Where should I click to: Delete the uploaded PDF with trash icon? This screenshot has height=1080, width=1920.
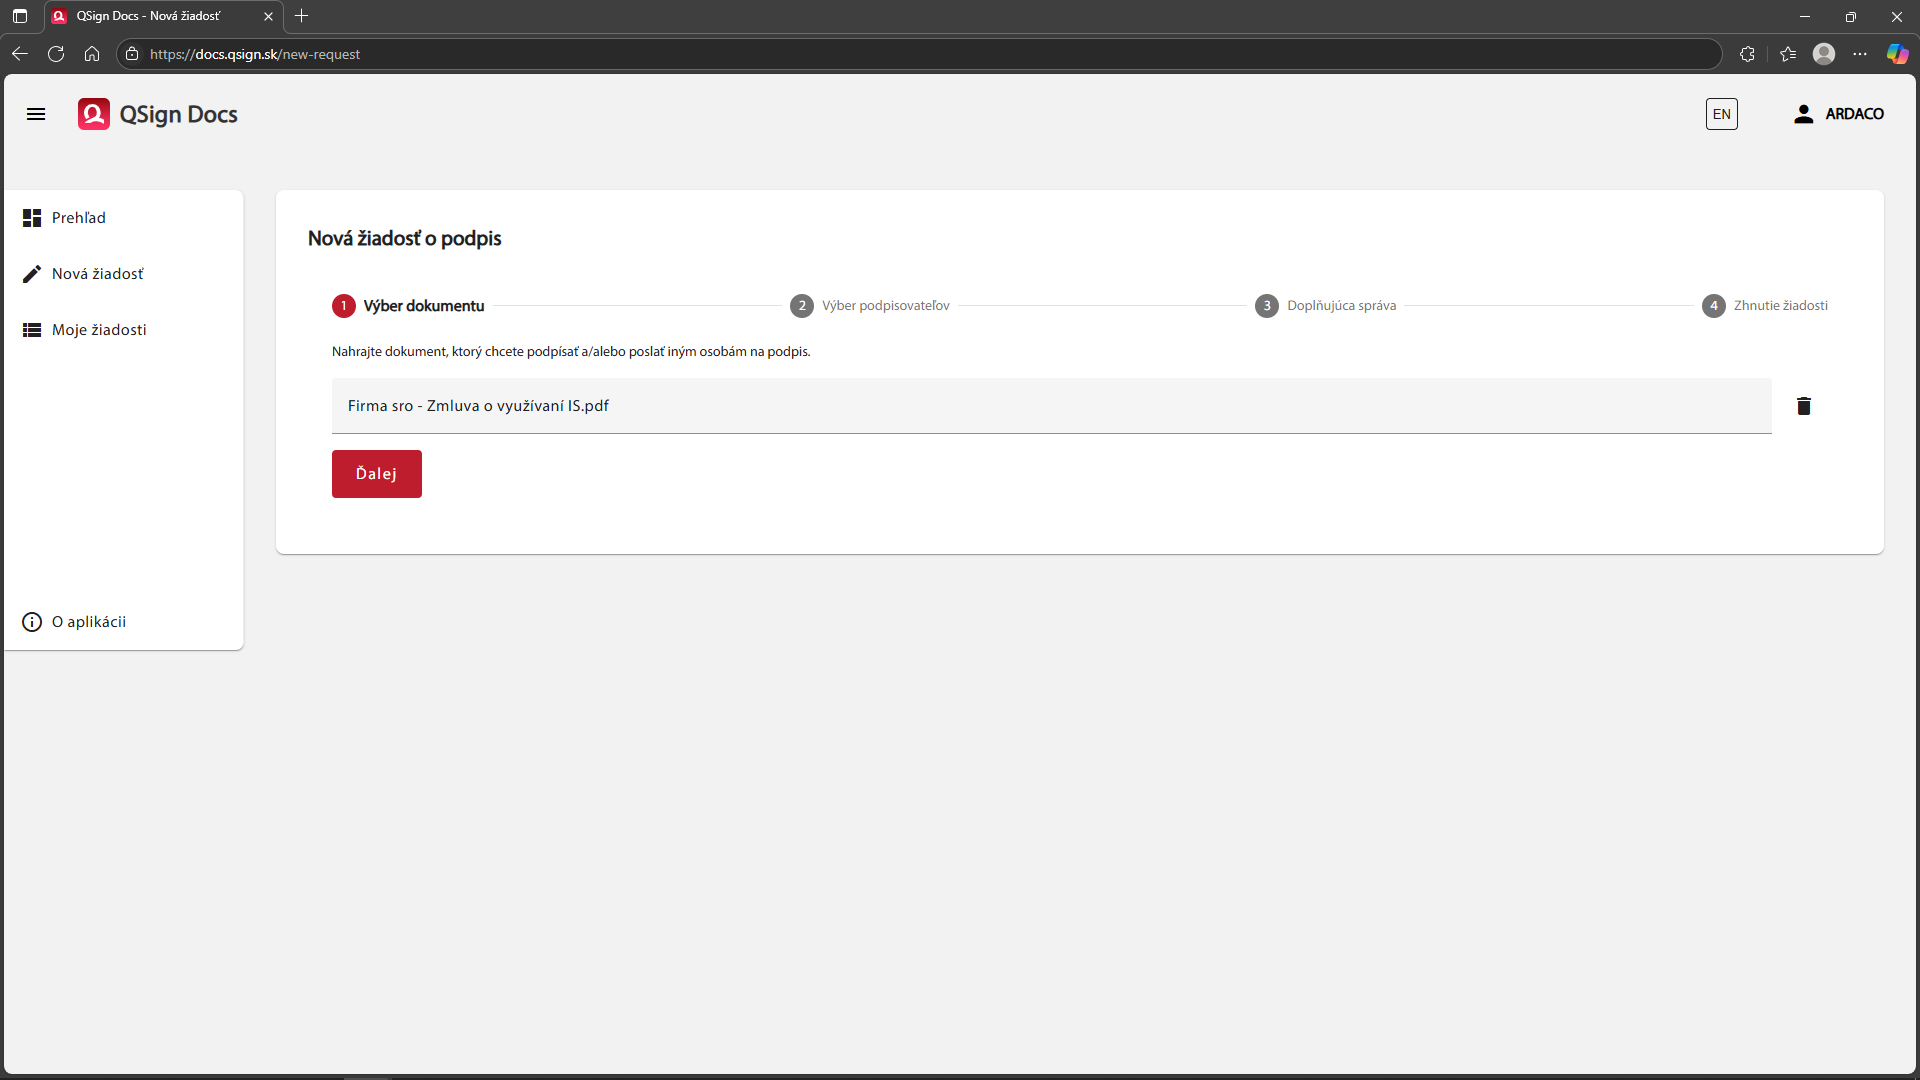1803,406
